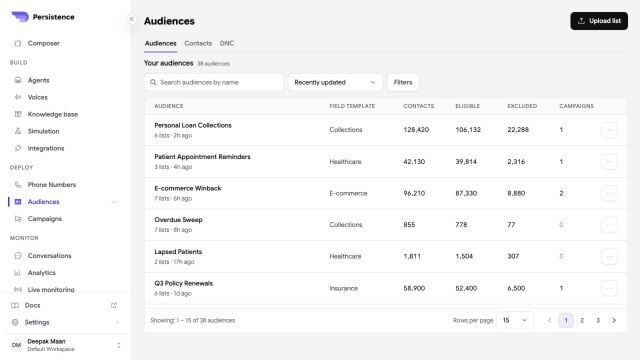The height and width of the screenshot is (360, 640).
Task: Open the Q3 Policy Renewals audience
Action: coord(184,283)
